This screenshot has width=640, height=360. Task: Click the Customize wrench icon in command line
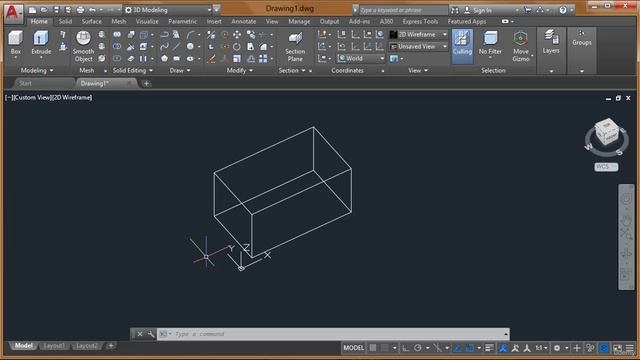(151, 334)
